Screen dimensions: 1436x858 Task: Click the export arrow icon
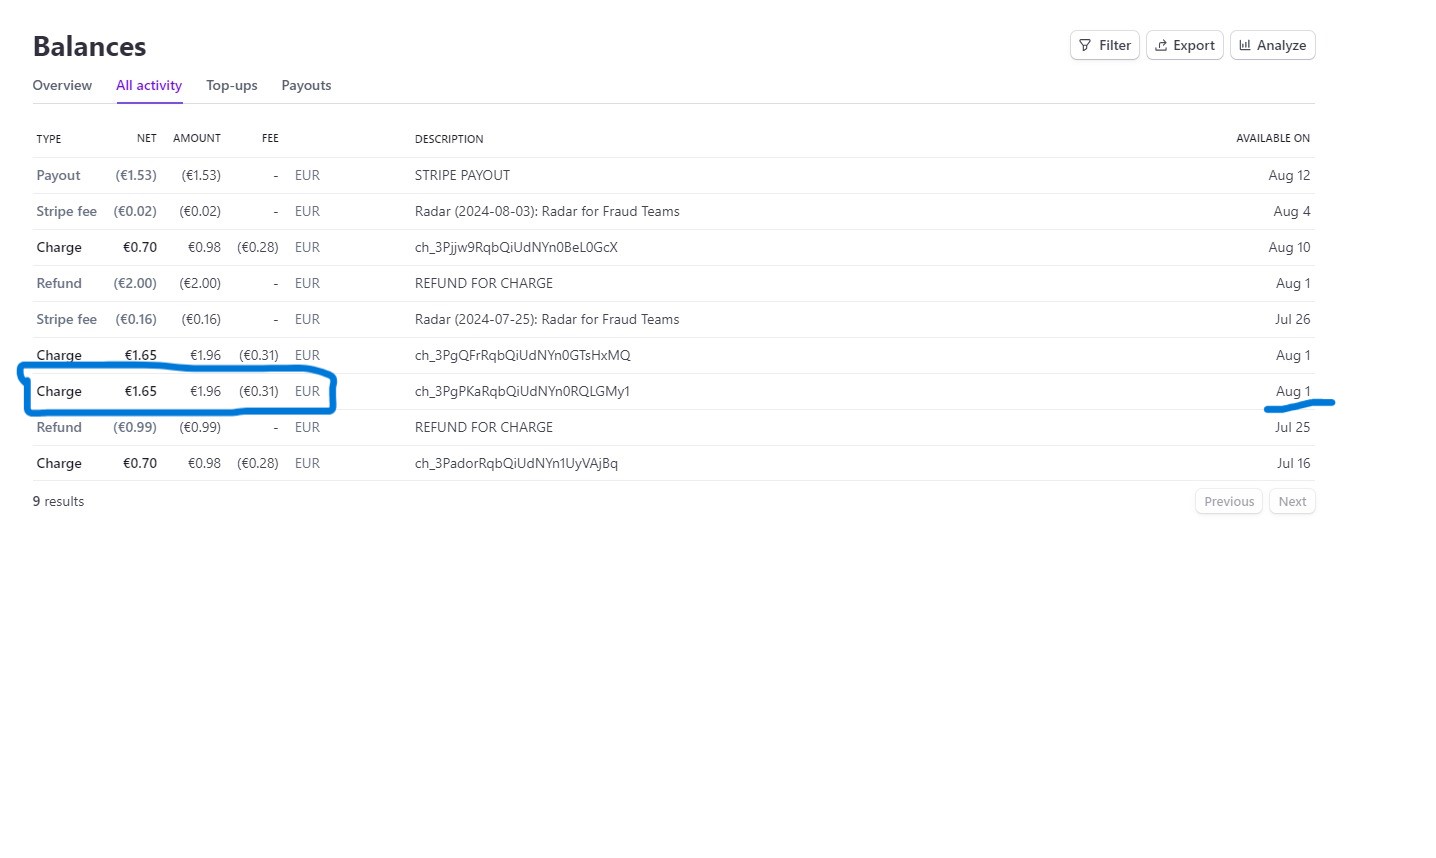coord(1161,45)
